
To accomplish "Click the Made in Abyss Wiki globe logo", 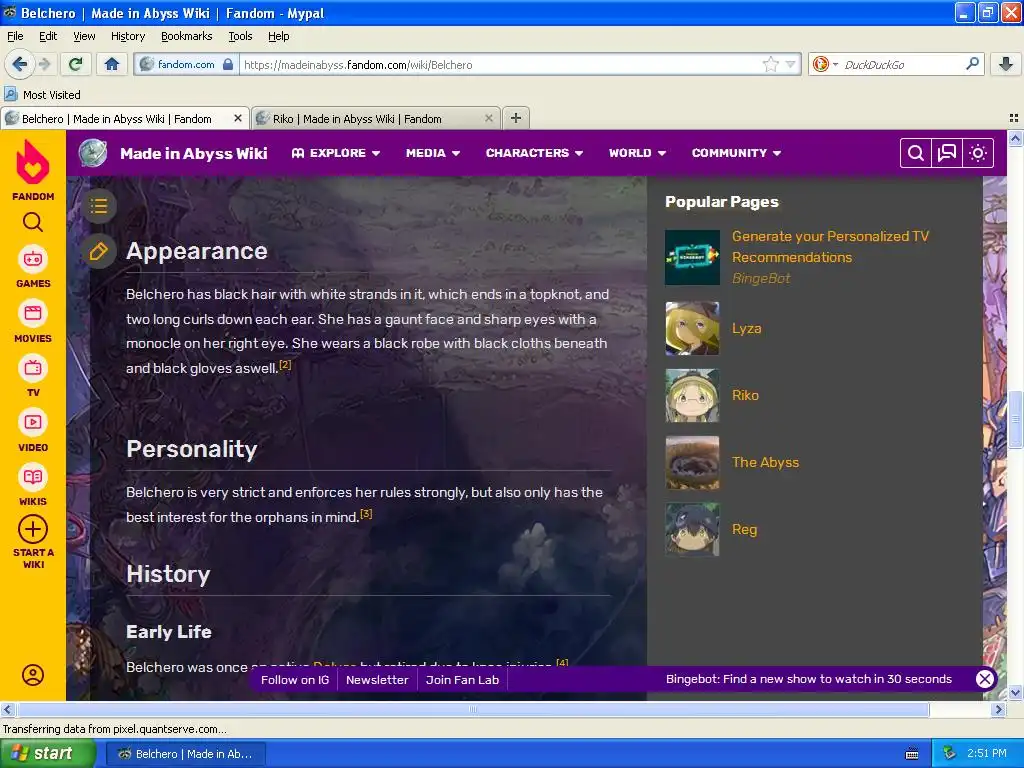I will coord(93,153).
